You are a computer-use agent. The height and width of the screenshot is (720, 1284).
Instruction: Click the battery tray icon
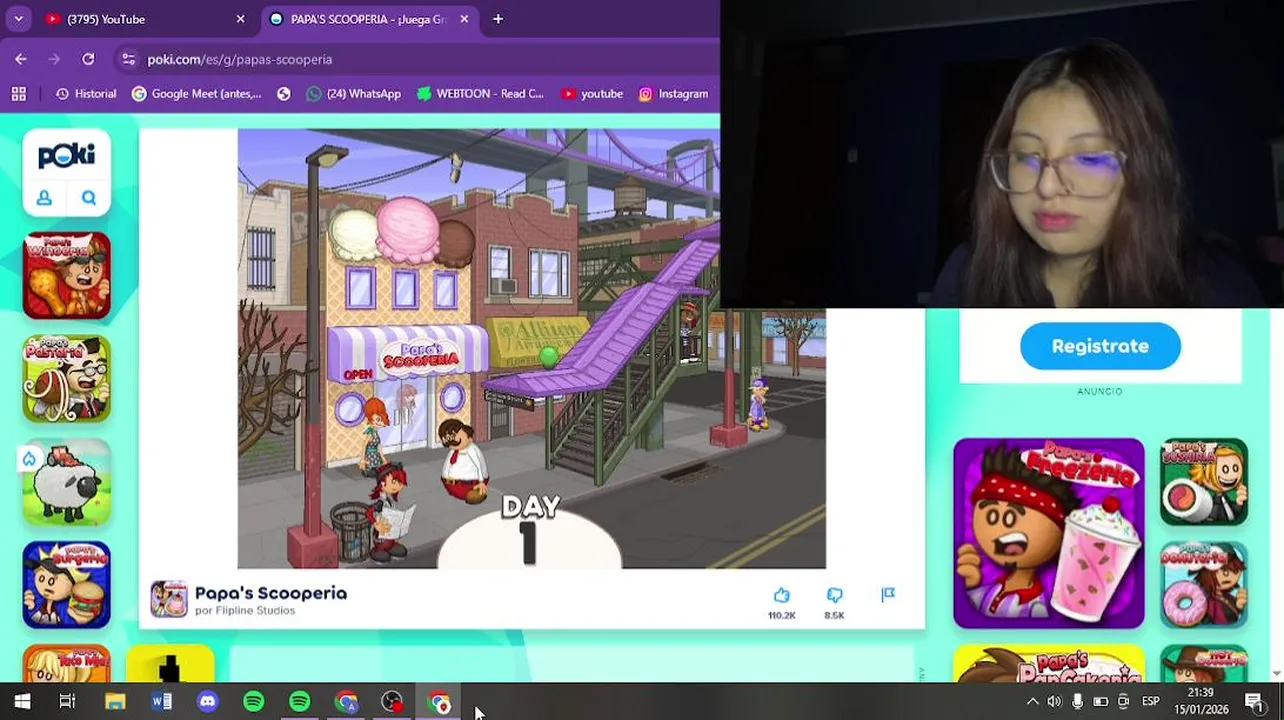1100,702
